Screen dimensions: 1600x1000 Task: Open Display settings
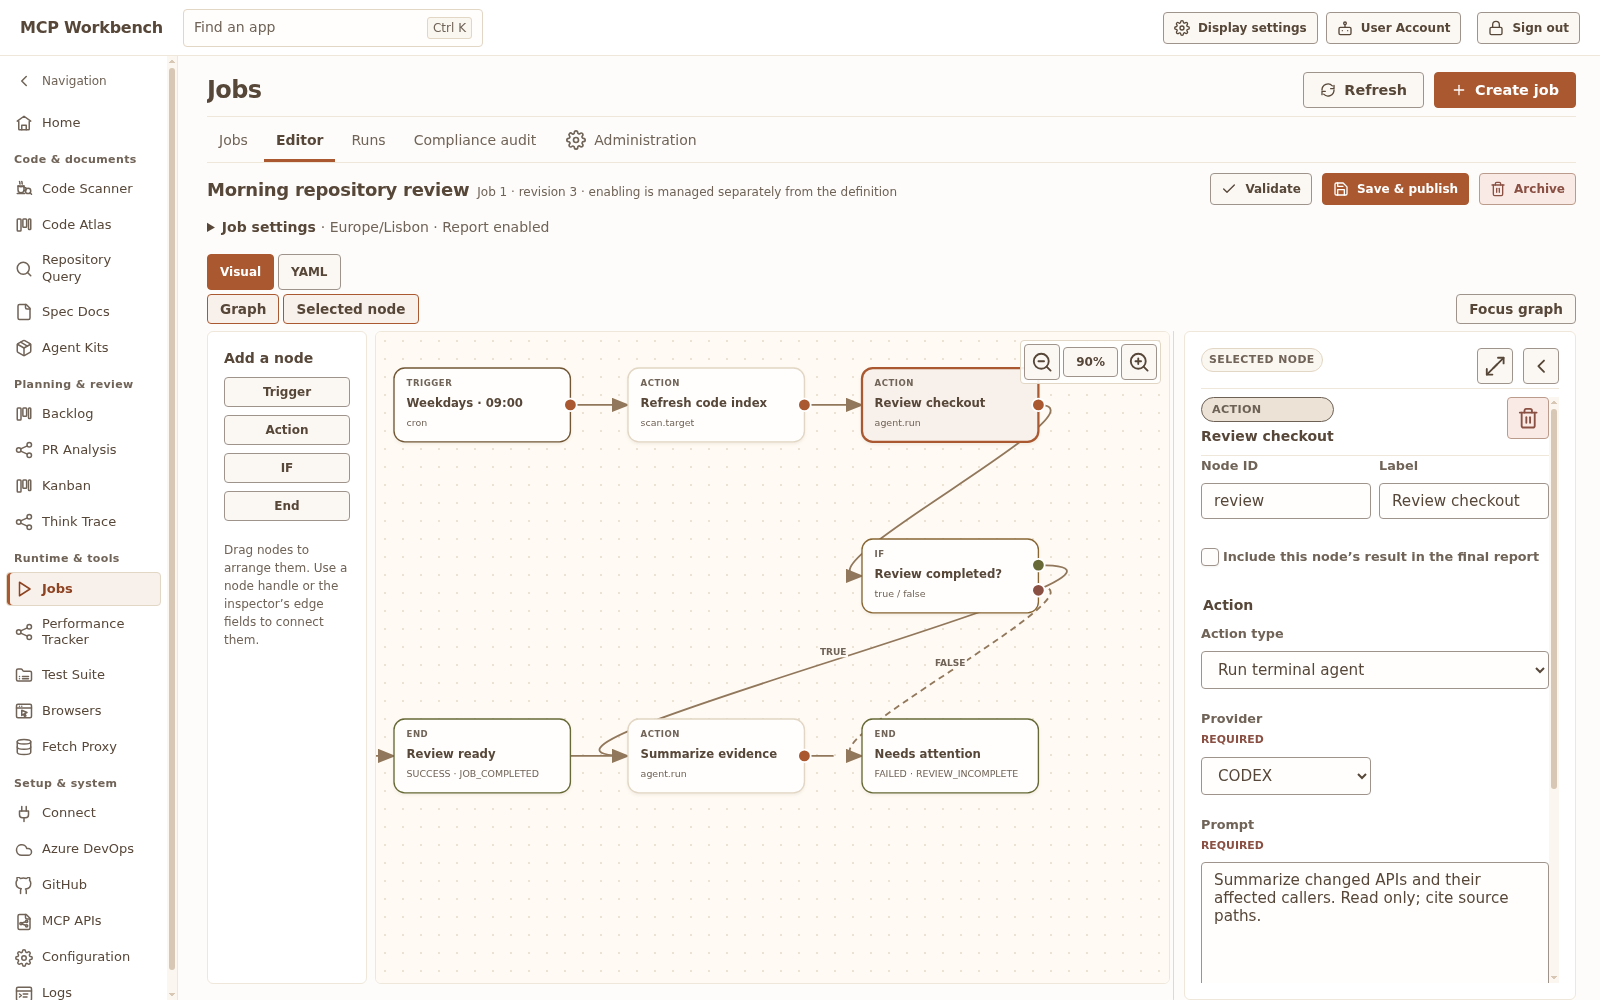click(1240, 28)
